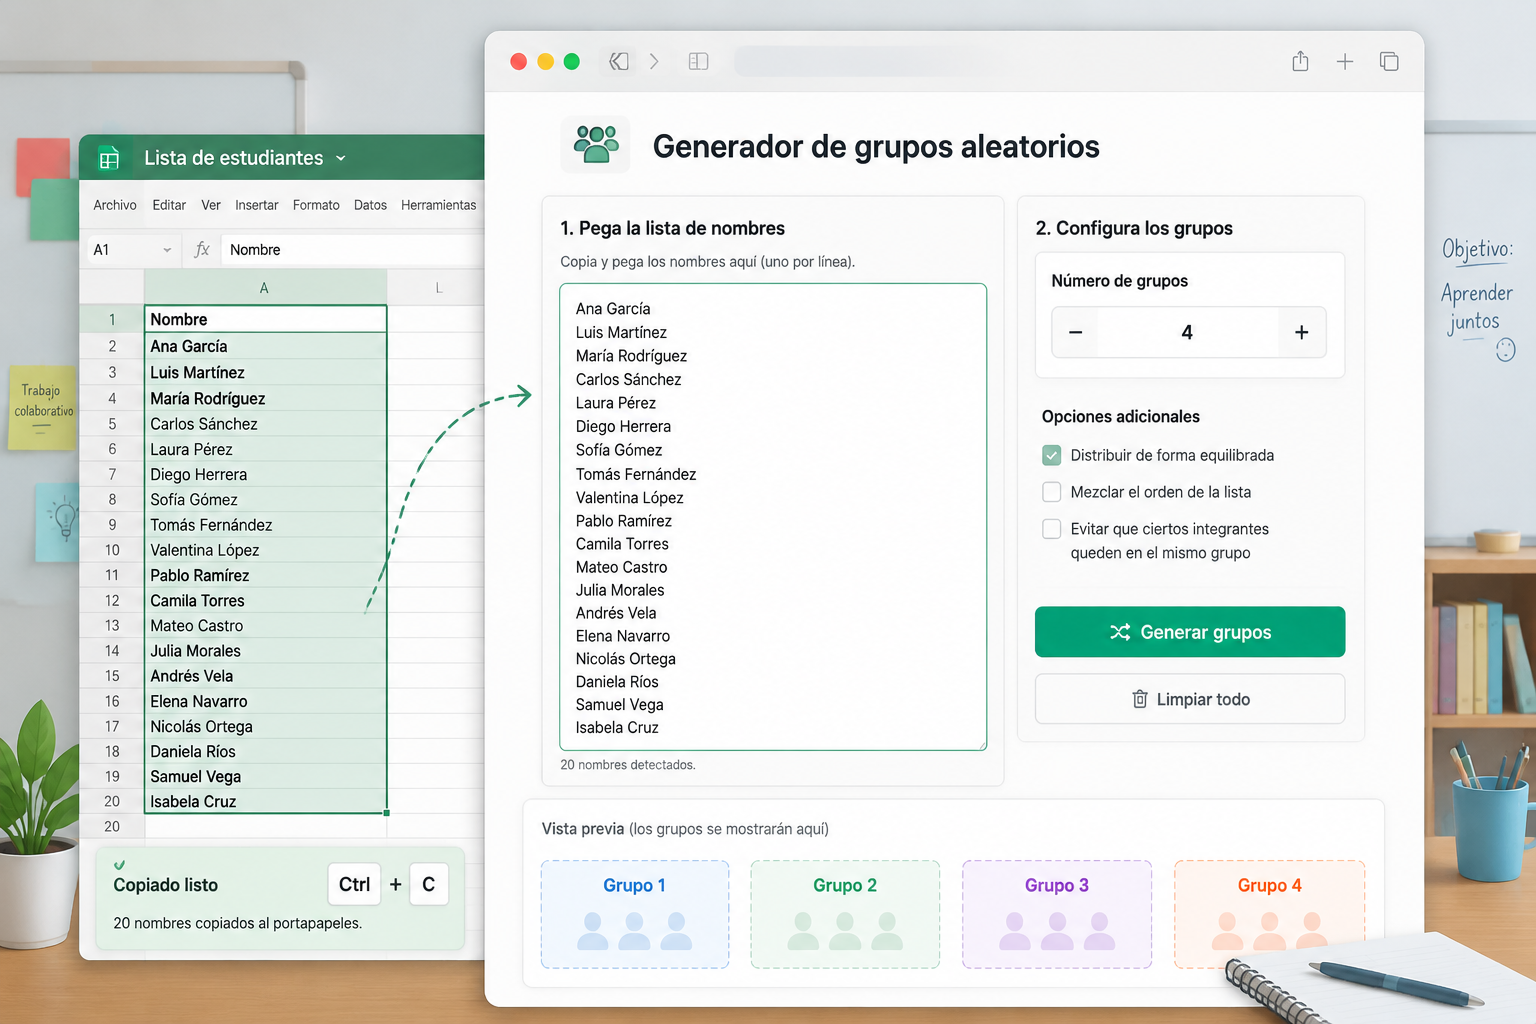This screenshot has height=1024, width=1536.
Task: Select spreadsheet cell Andrés Vela
Action: [x=265, y=675]
